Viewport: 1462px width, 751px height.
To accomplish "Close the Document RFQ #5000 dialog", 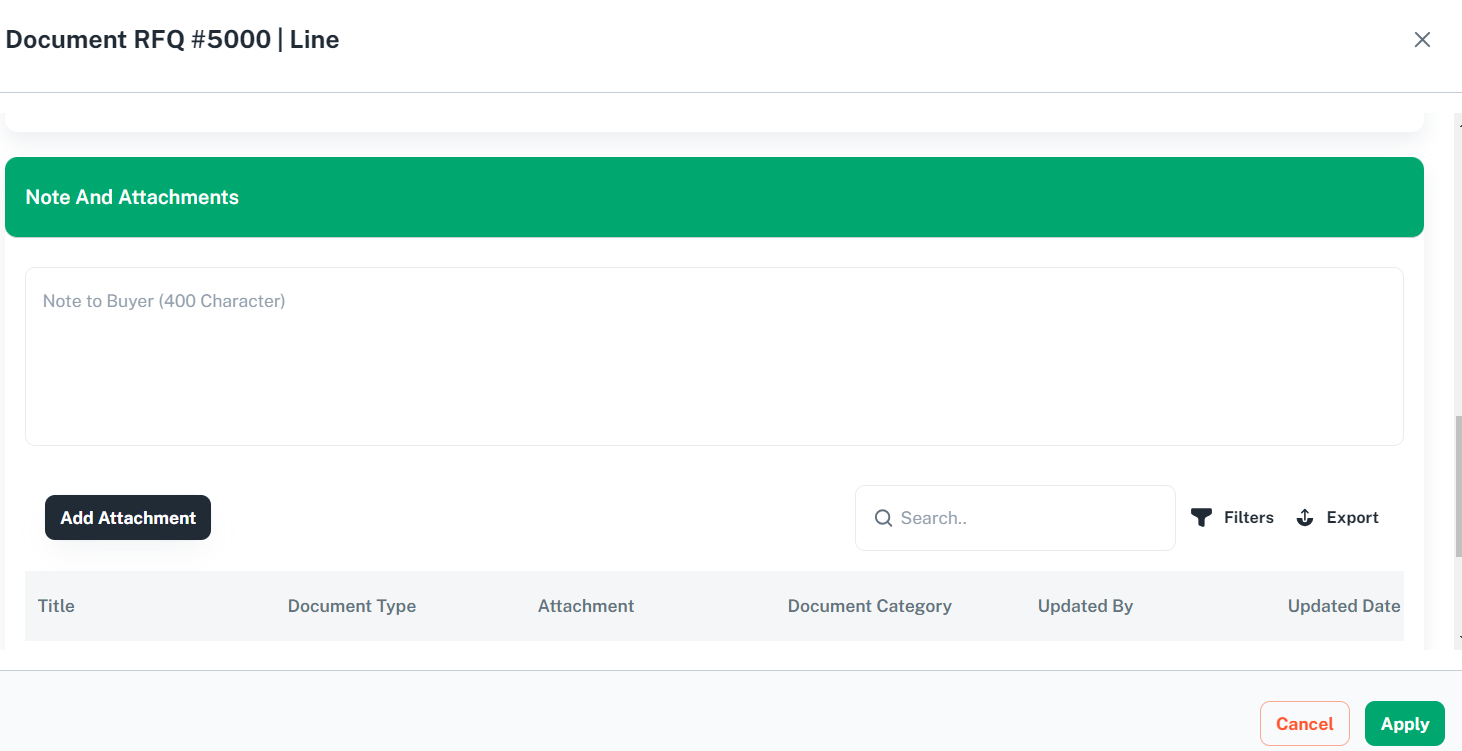I will point(1422,40).
